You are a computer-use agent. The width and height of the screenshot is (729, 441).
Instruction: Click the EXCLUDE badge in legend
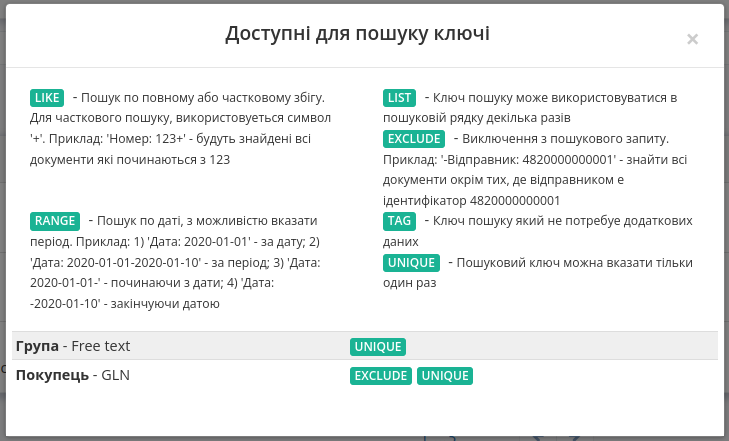[414, 139]
